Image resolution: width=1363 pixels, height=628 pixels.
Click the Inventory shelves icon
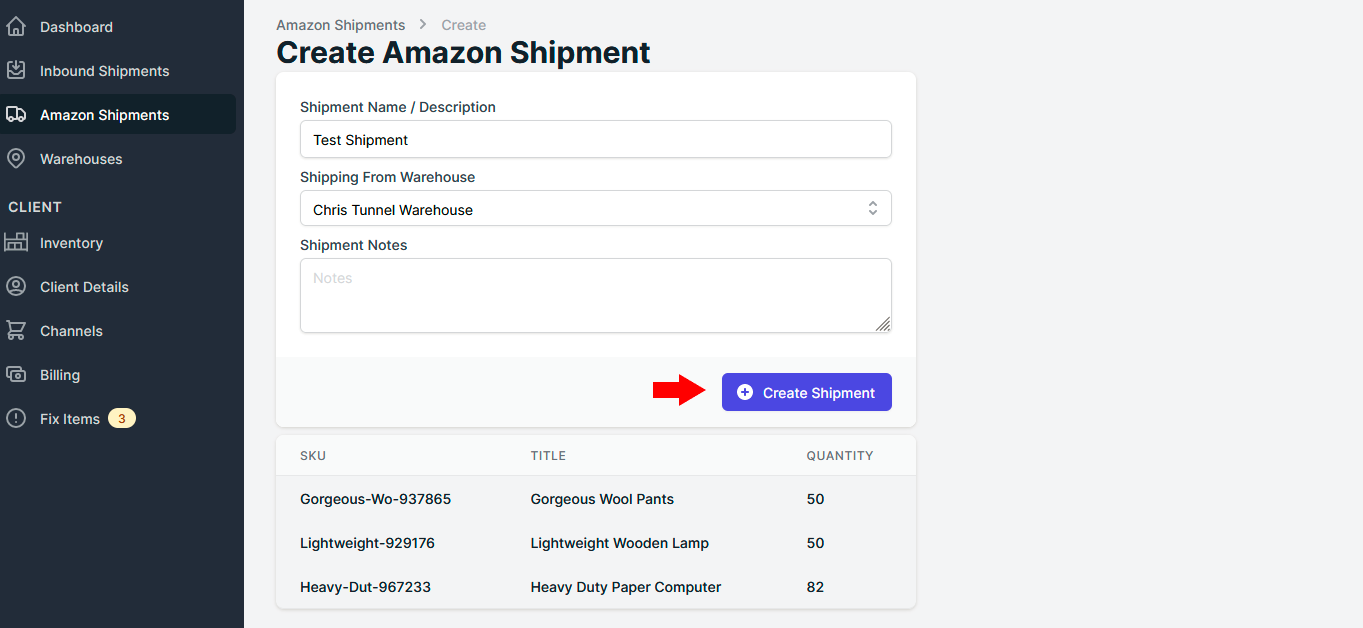tap(16, 243)
